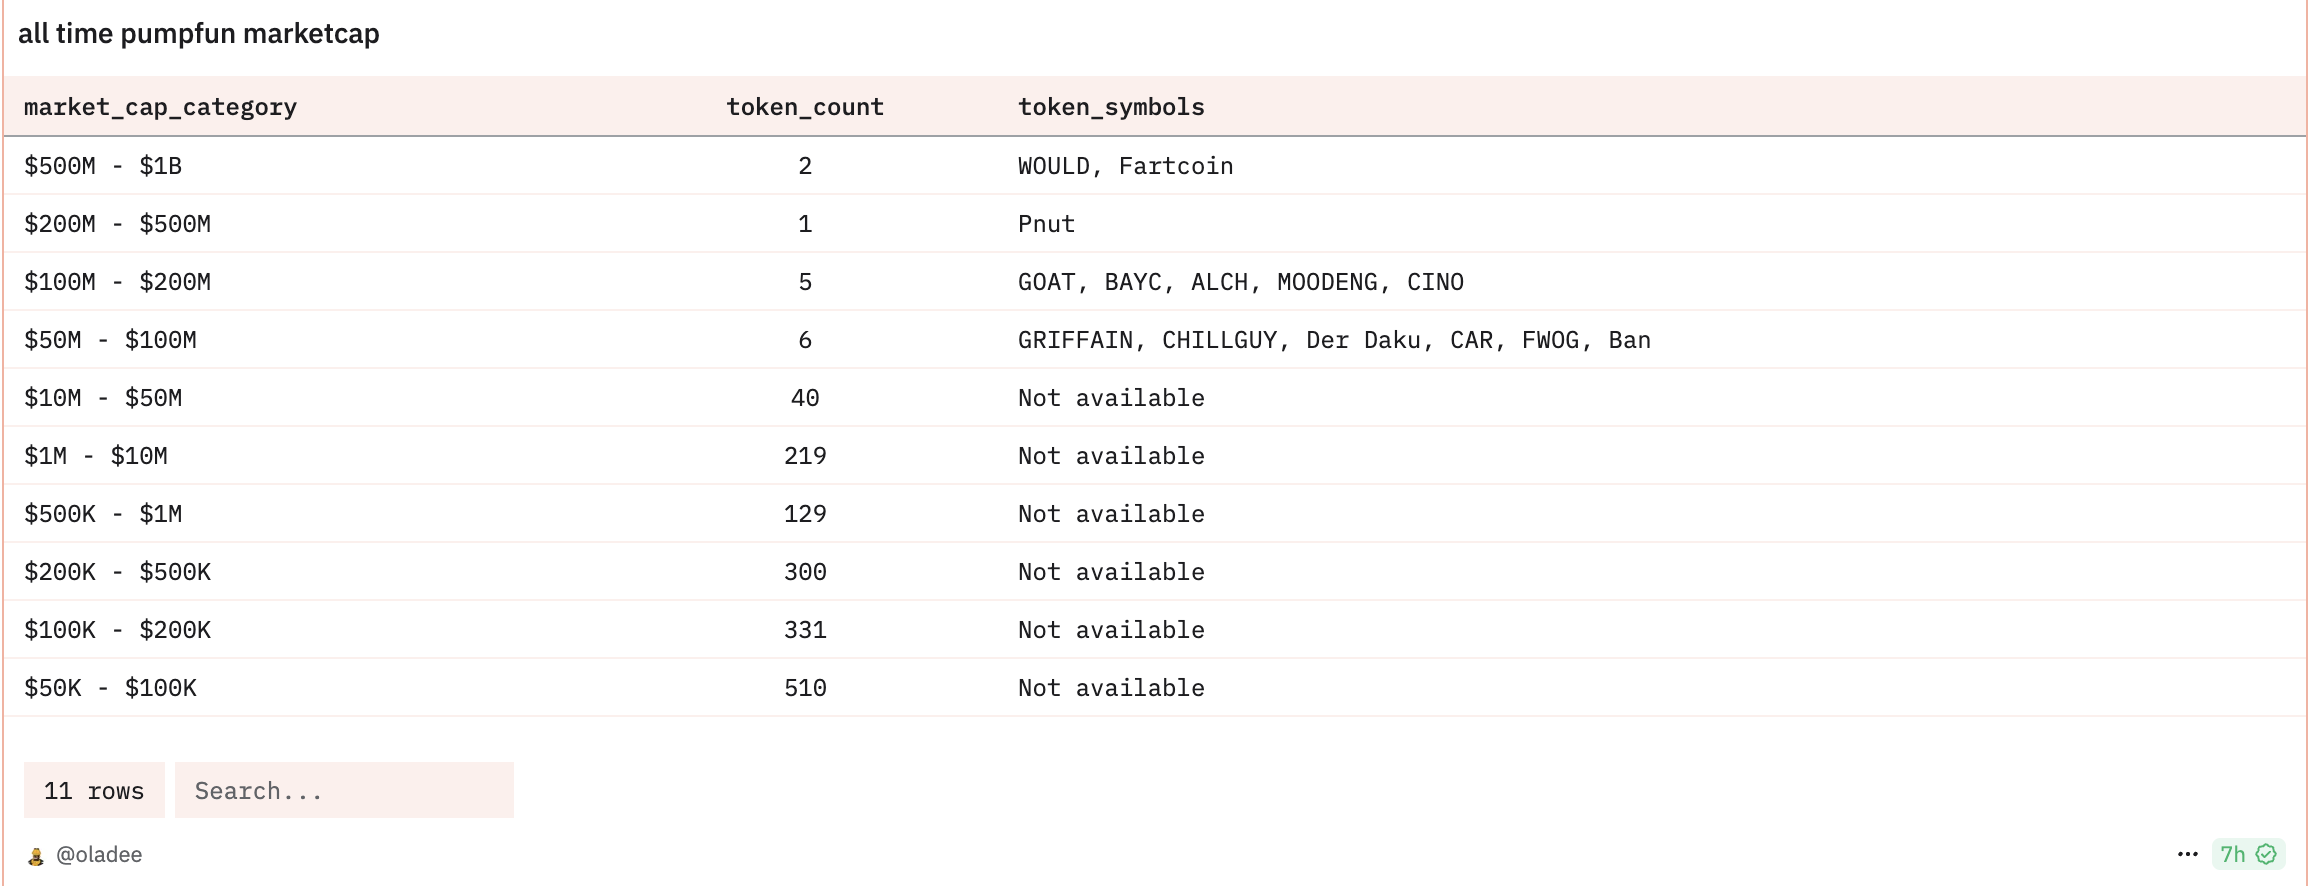Click the token count value 219
The height and width of the screenshot is (886, 2314).
(x=804, y=456)
